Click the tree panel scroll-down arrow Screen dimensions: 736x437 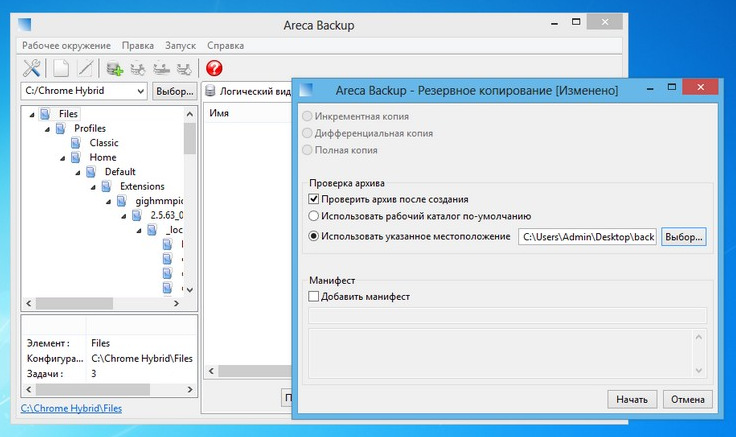pyautogui.click(x=190, y=290)
